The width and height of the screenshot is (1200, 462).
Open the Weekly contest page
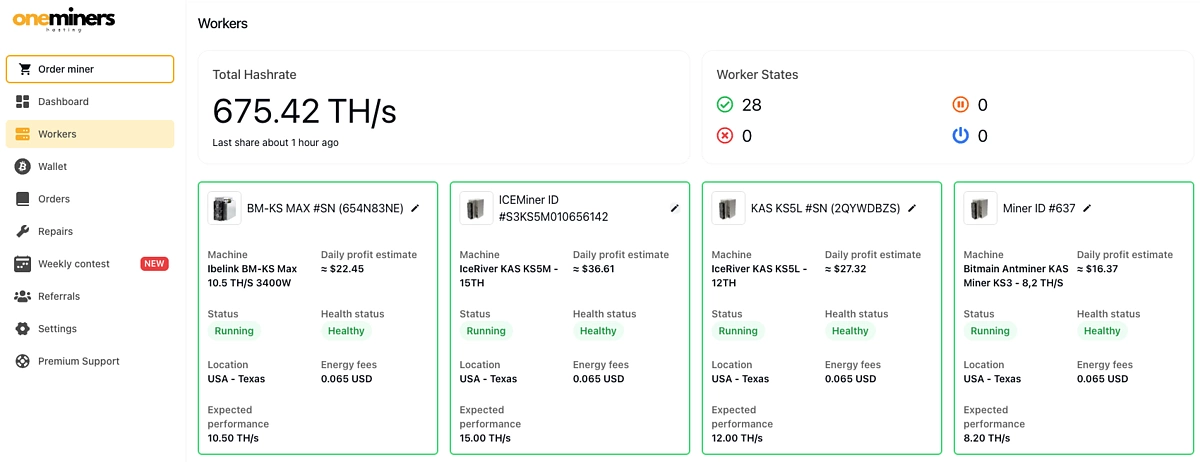(90, 264)
